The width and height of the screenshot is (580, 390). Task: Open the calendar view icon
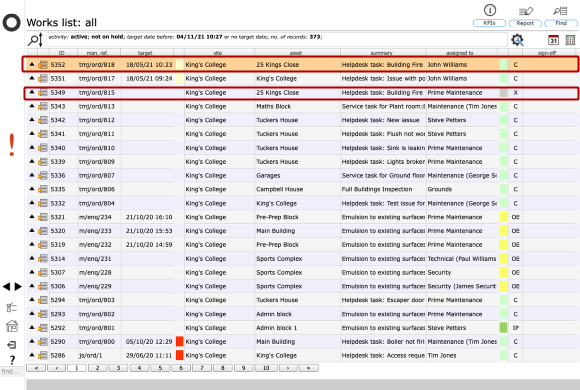pyautogui.click(x=553, y=40)
